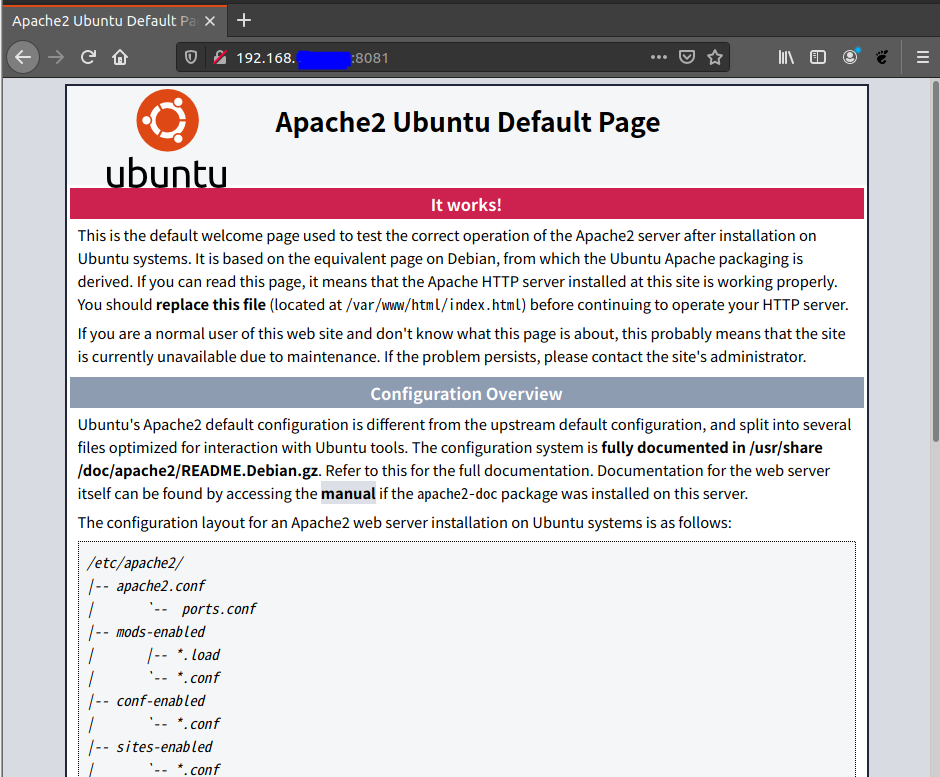Click the "It works!" red banner heading
Image resolution: width=940 pixels, height=777 pixels.
[x=466, y=204]
